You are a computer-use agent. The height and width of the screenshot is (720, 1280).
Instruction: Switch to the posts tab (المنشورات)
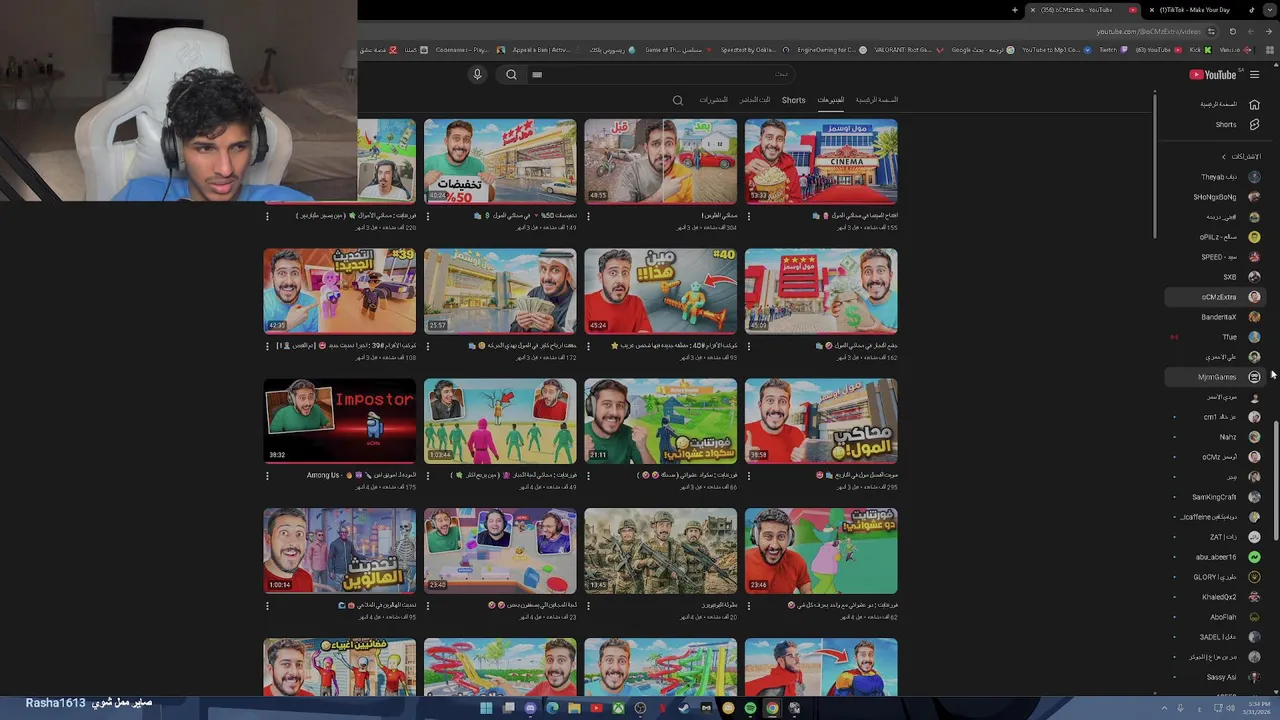(x=714, y=100)
